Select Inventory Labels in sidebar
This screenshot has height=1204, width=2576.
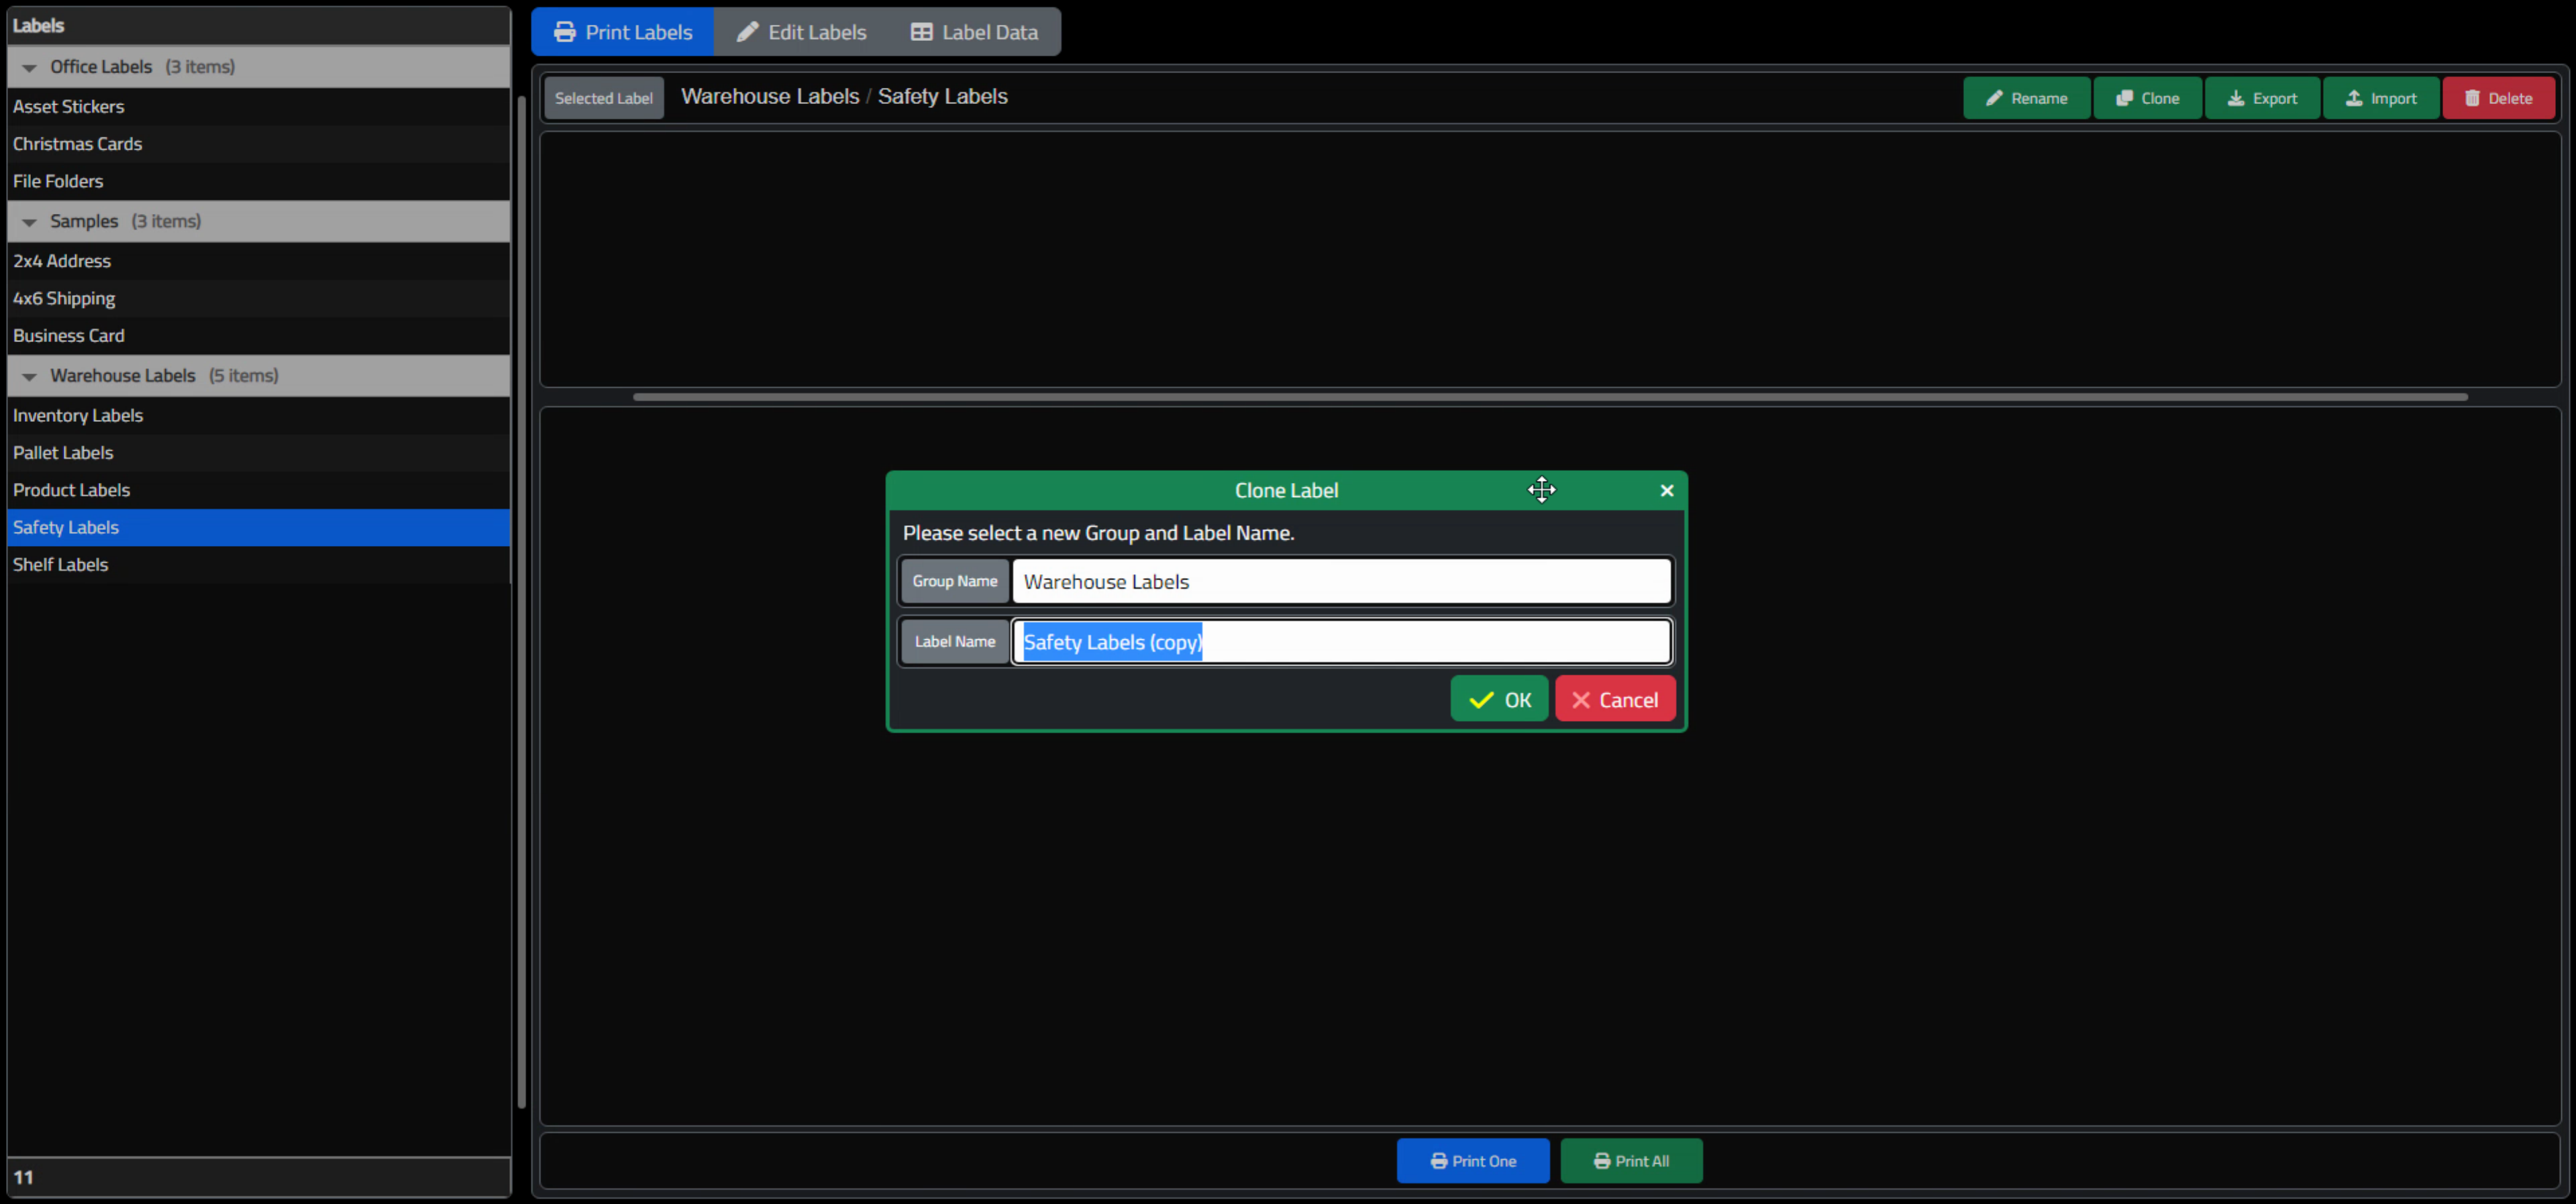point(77,414)
